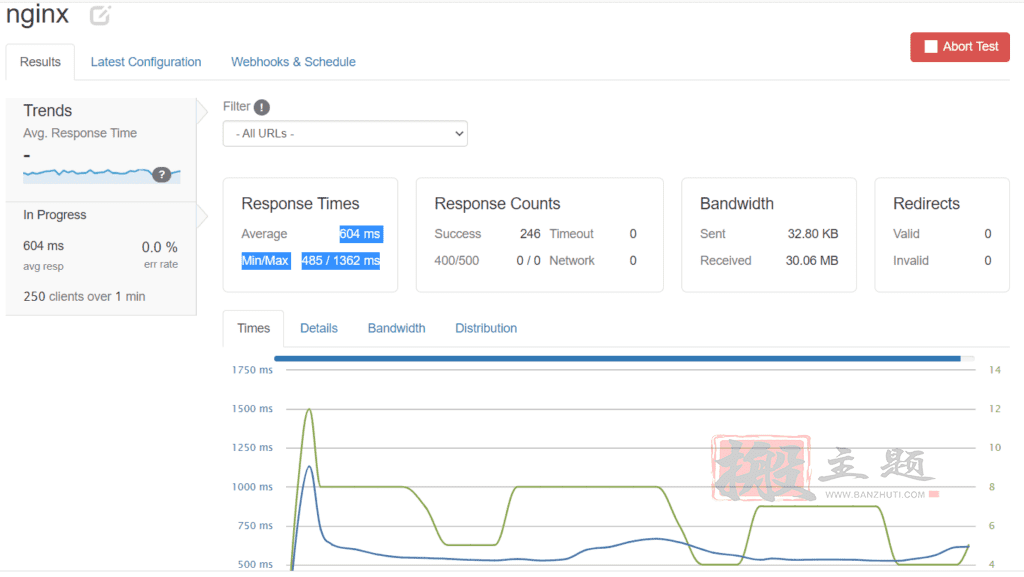This screenshot has width=1024, height=577.
Task: Click the Invalid redirects label
Action: [x=911, y=260]
